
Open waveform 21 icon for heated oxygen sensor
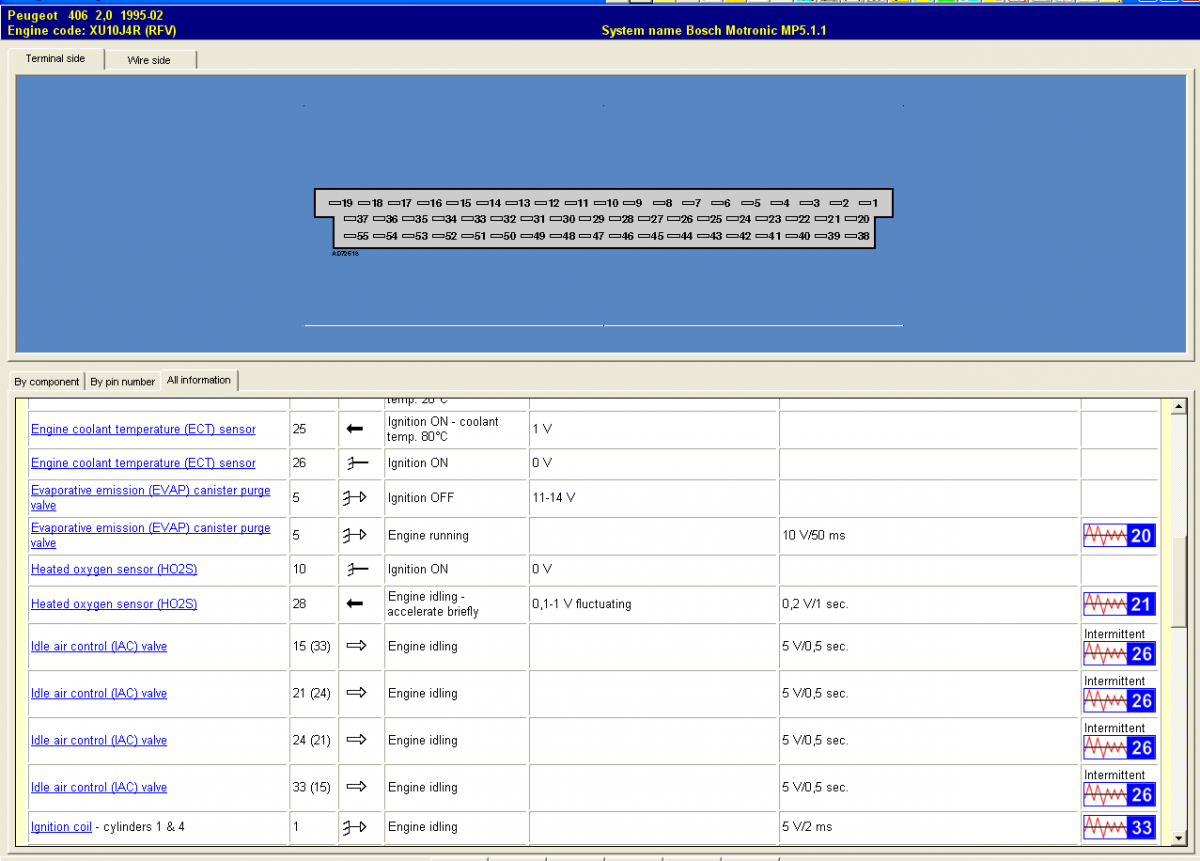pos(1119,604)
